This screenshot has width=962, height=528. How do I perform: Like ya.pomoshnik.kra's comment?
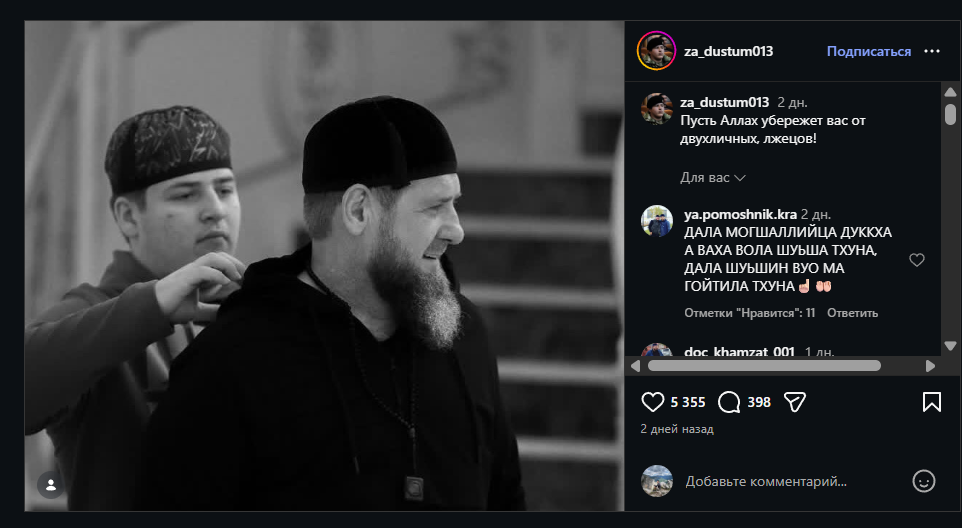tap(916, 260)
